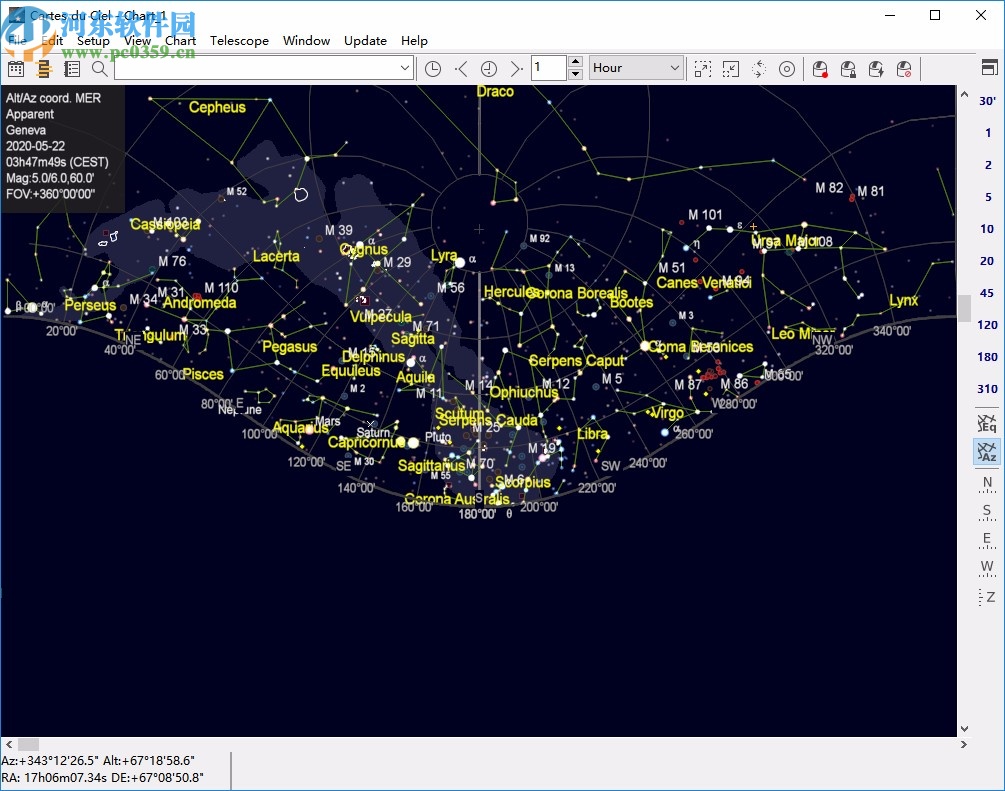The width and height of the screenshot is (1005, 791).
Task: Toggle Equatorial coordinate grid (Eq)
Action: pos(987,423)
